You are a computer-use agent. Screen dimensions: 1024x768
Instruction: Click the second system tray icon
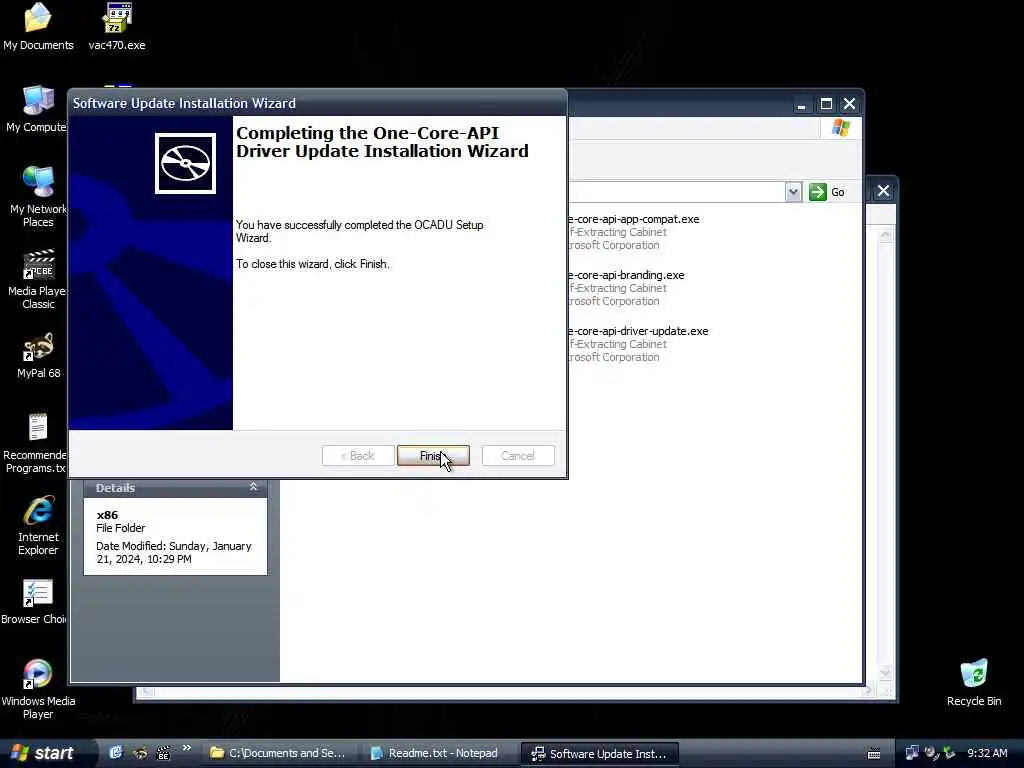pos(931,753)
